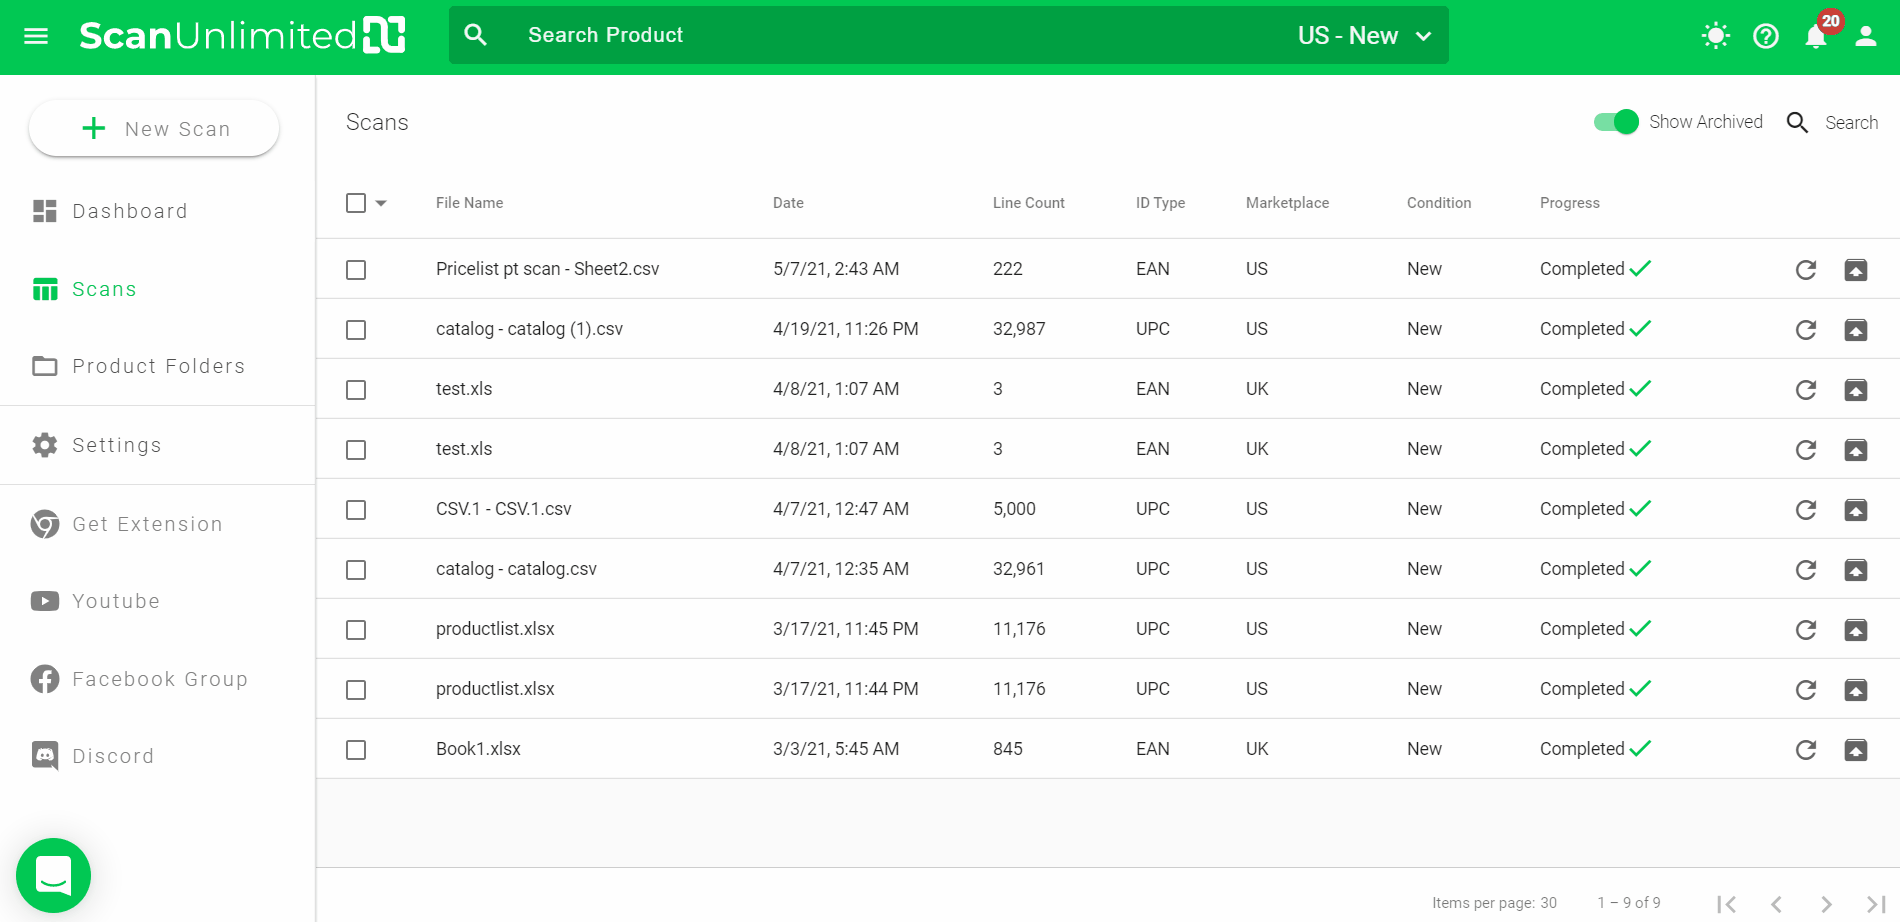Go to Dashboard in sidebar

129,211
